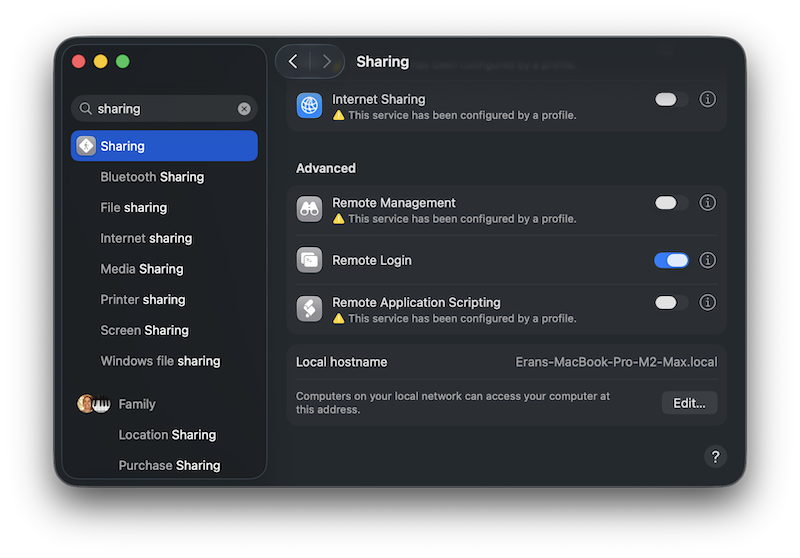Select Sharing in the sidebar results
The width and height of the screenshot is (800, 558).
point(164,146)
